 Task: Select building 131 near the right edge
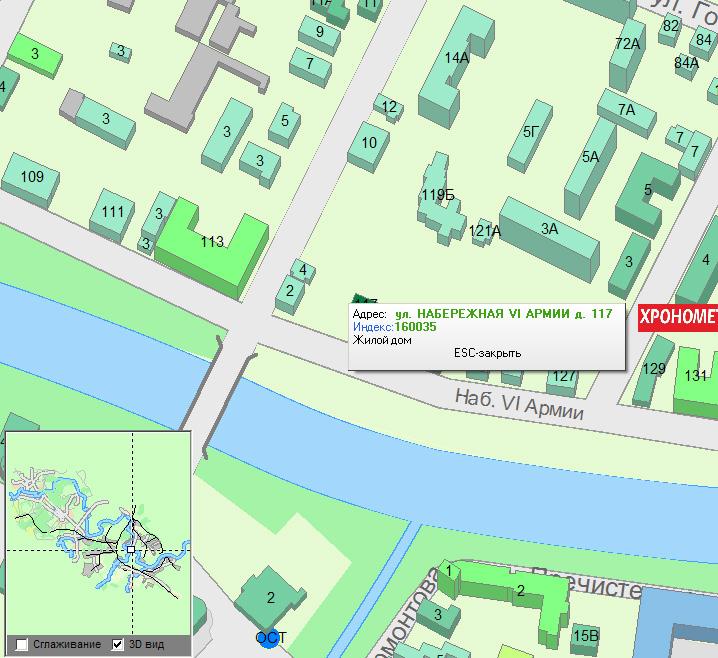(x=695, y=377)
